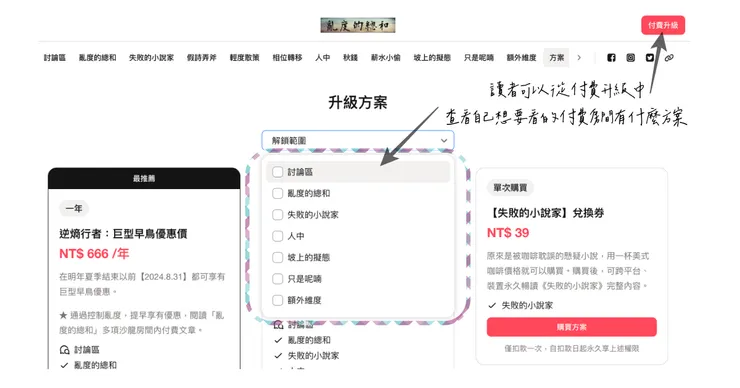The width and height of the screenshot is (740, 388).
Task: Click the 逆熵行者:巨型早鳥優惠價 title
Action: point(123,234)
